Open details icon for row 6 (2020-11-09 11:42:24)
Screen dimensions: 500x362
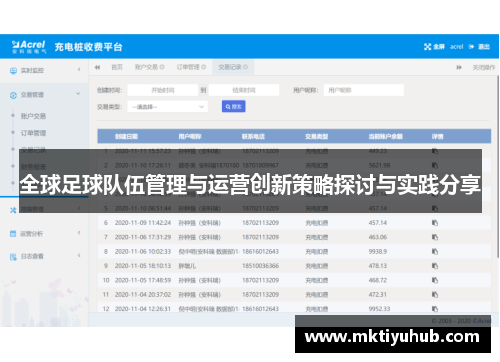pyautogui.click(x=435, y=223)
